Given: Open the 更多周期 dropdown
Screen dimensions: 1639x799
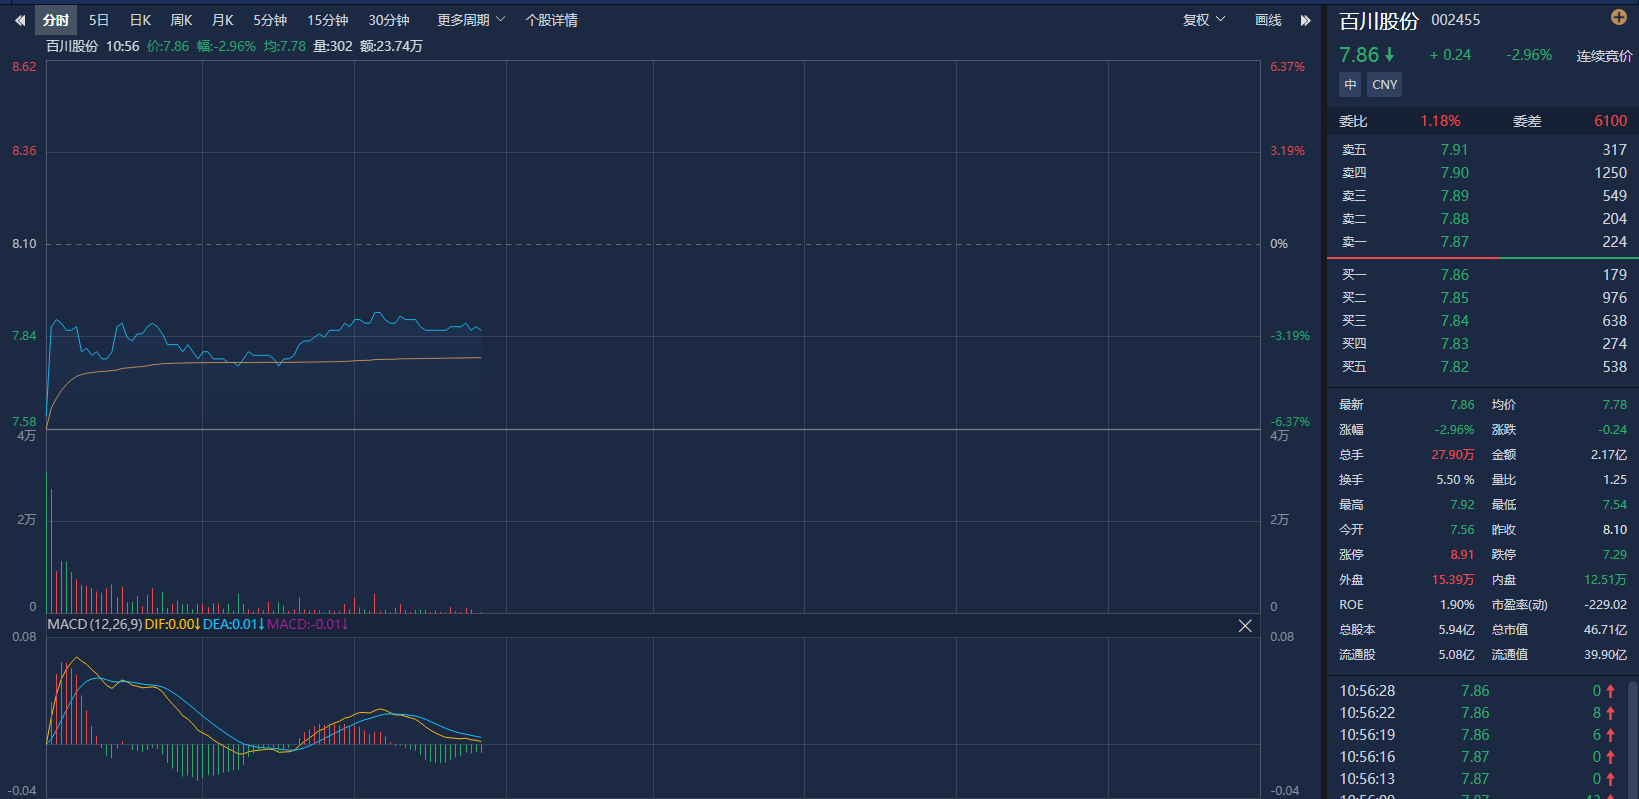Looking at the screenshot, I should point(470,20).
